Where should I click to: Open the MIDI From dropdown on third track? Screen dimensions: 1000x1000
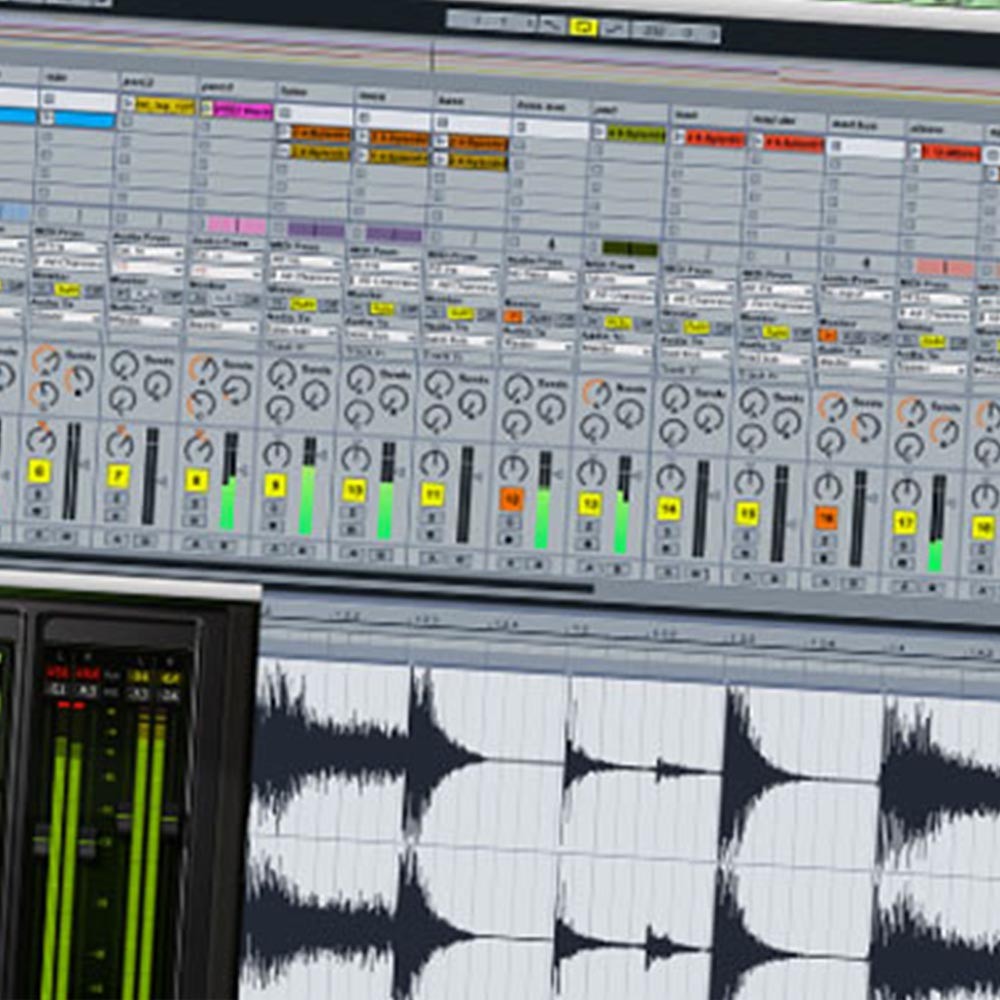tap(146, 251)
